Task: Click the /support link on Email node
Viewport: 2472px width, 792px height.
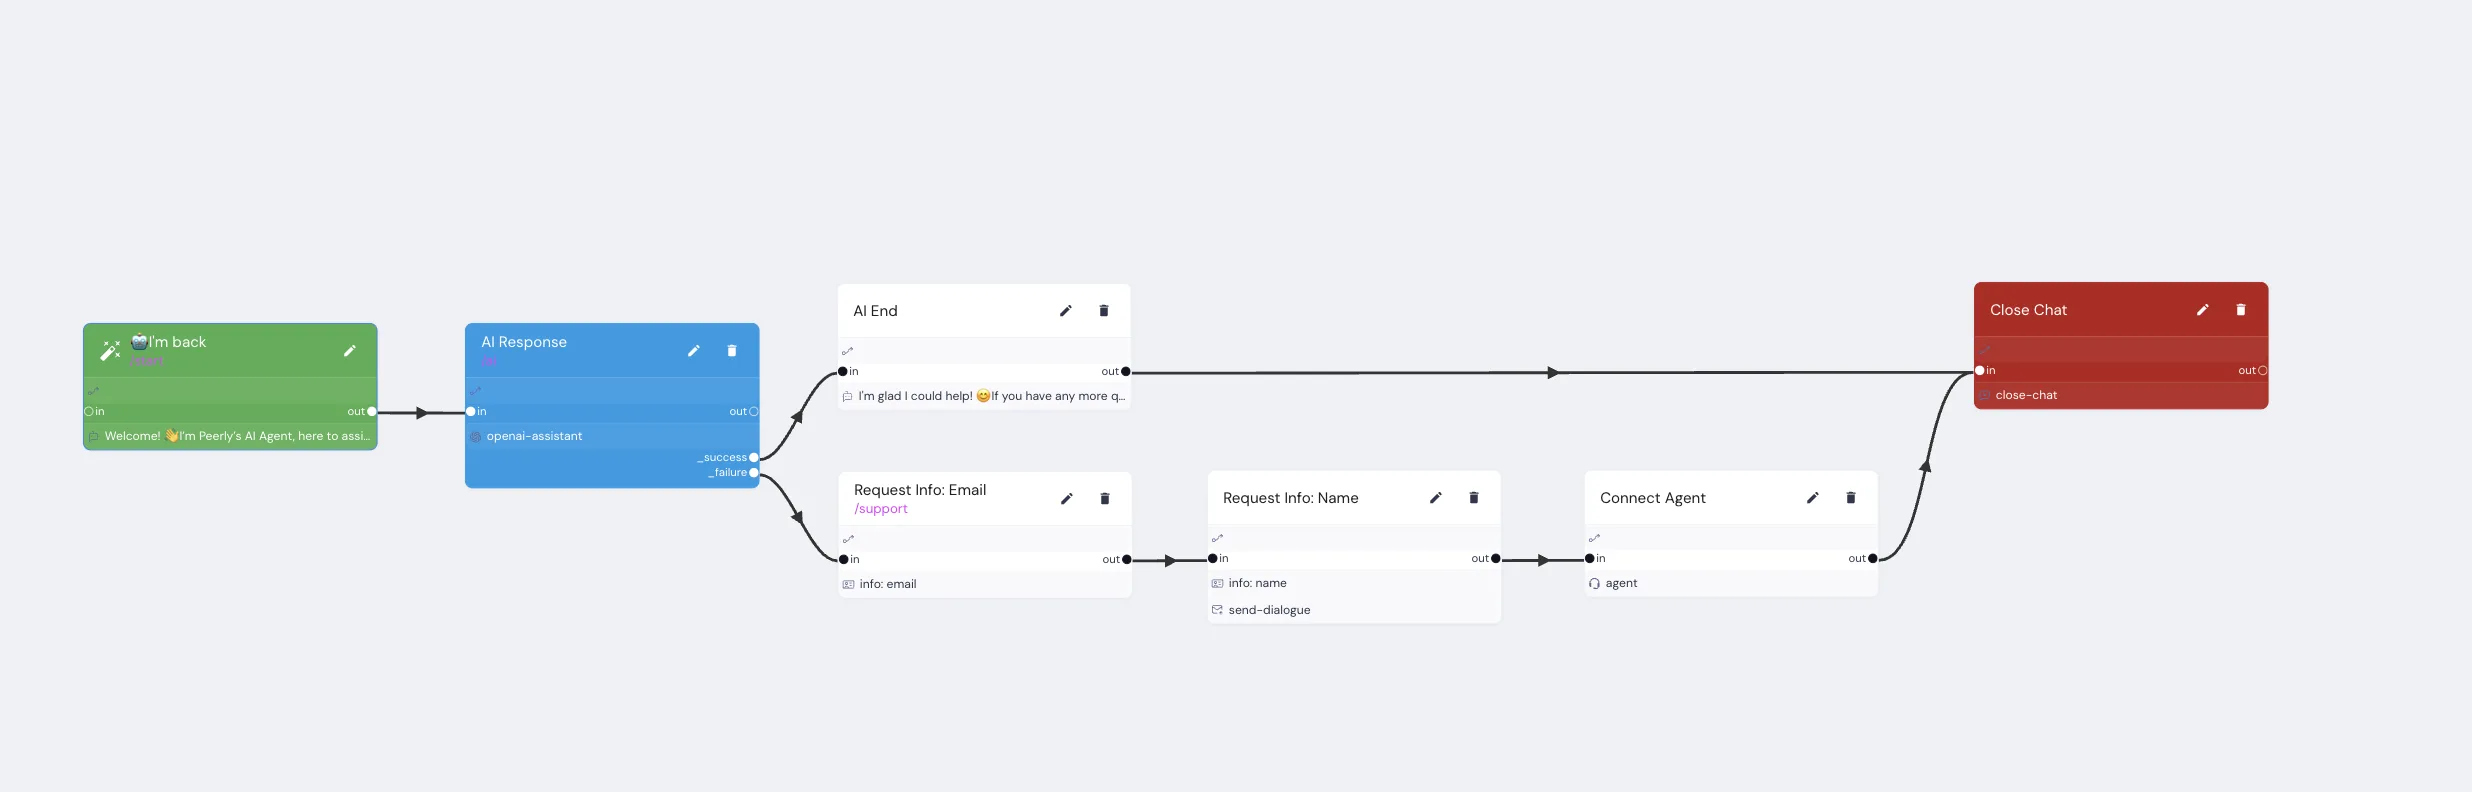Action: click(x=881, y=509)
